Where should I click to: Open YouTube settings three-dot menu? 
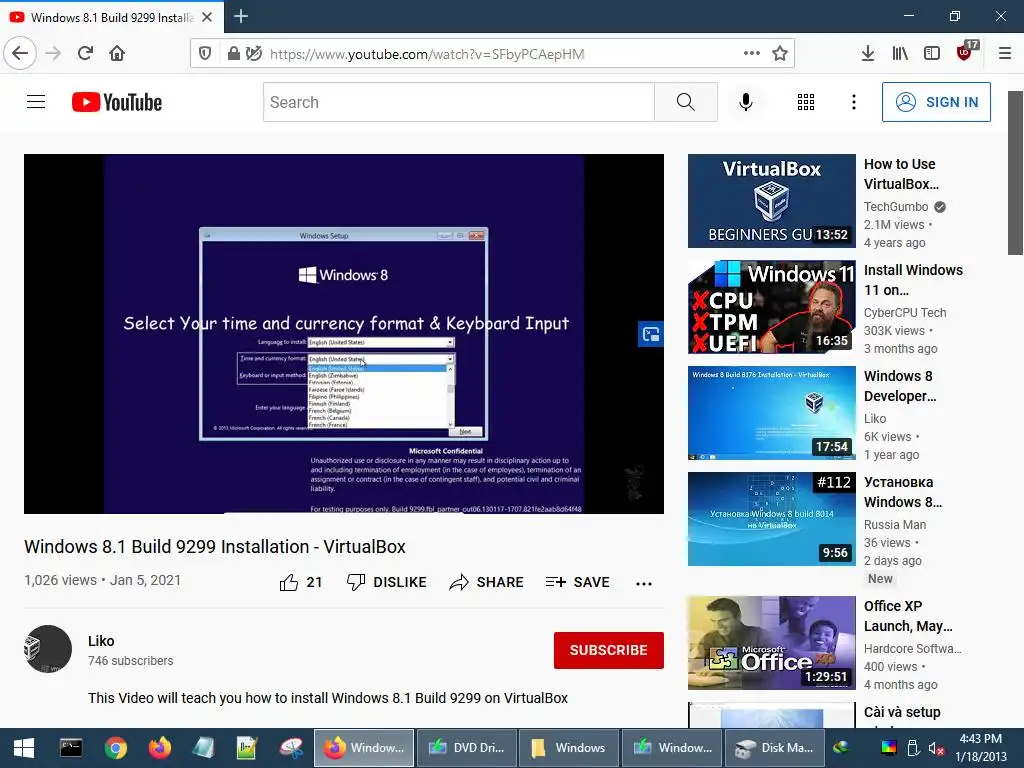854,102
